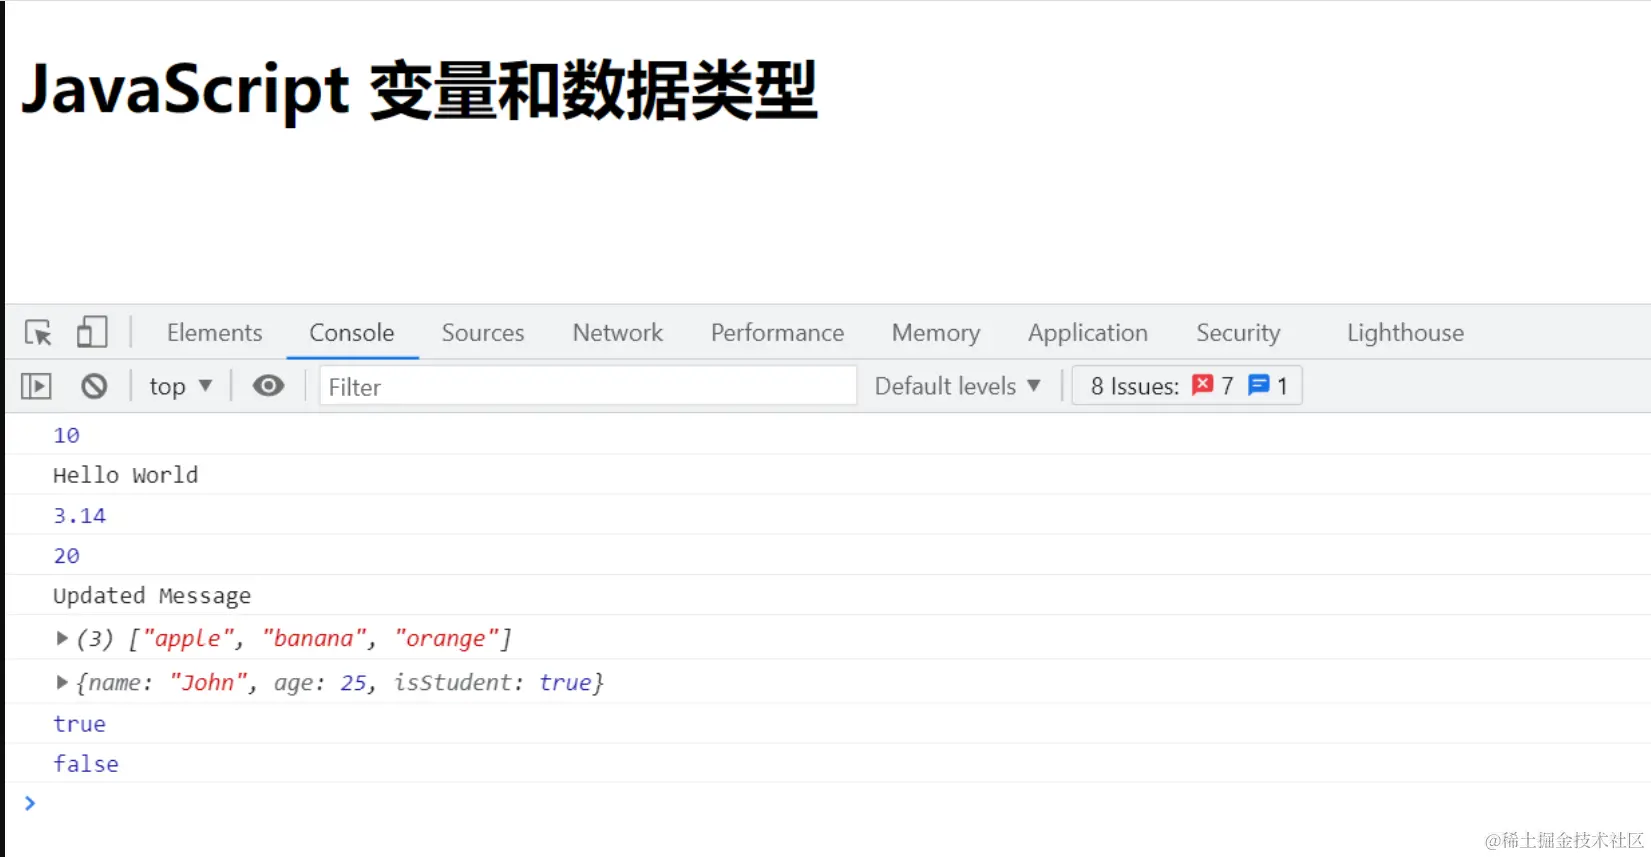Click the console prompt arrow
Viewport: 1651px width, 857px height.
click(x=30, y=803)
